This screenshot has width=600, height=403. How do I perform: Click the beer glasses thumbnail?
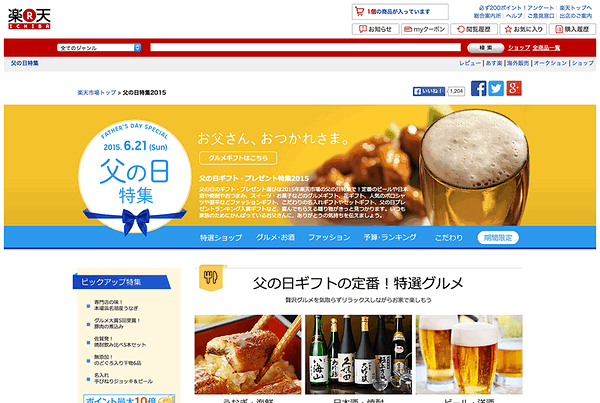[x=469, y=354]
